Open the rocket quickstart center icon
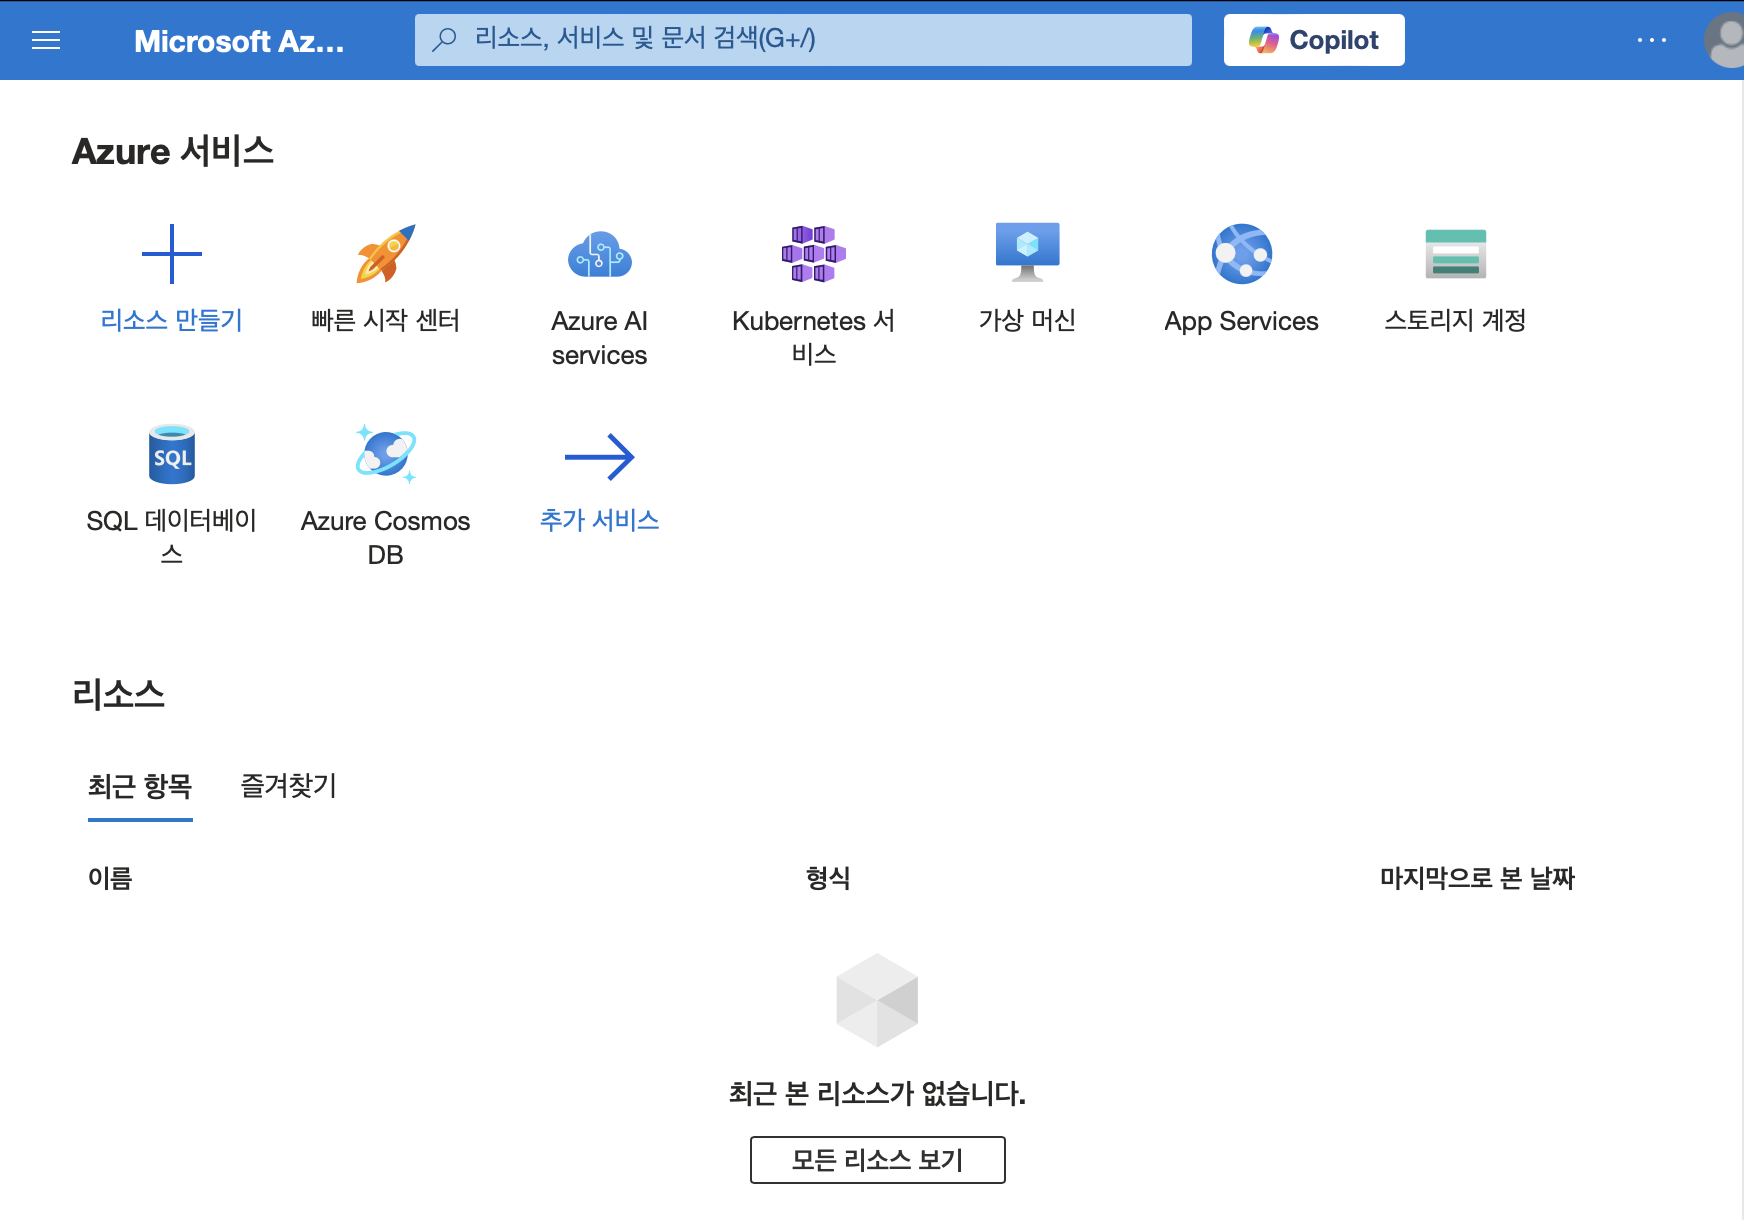The height and width of the screenshot is (1220, 1744). tap(386, 254)
